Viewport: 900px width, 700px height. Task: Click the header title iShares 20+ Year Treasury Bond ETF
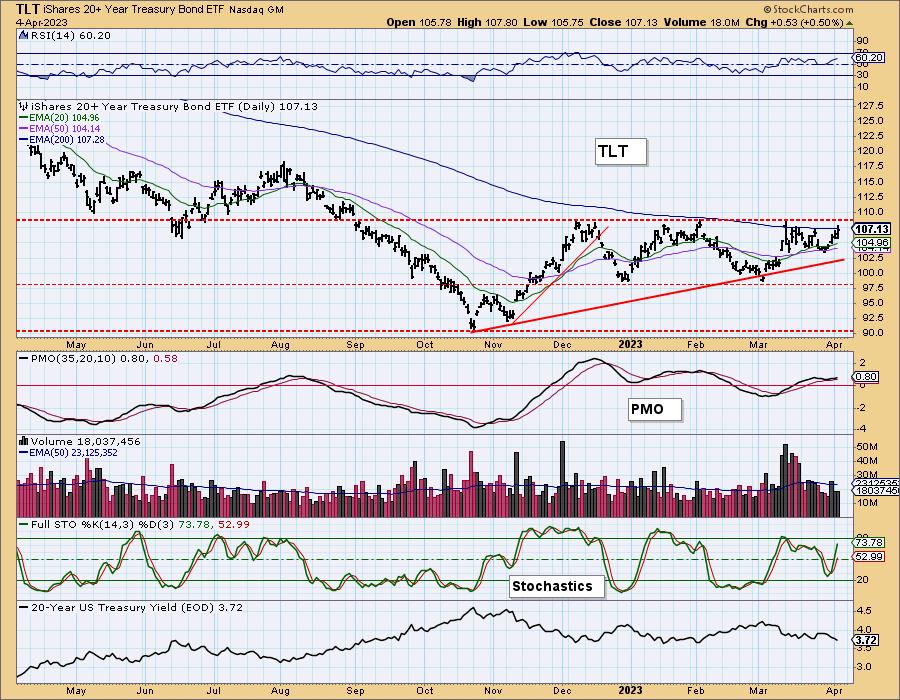135,10
